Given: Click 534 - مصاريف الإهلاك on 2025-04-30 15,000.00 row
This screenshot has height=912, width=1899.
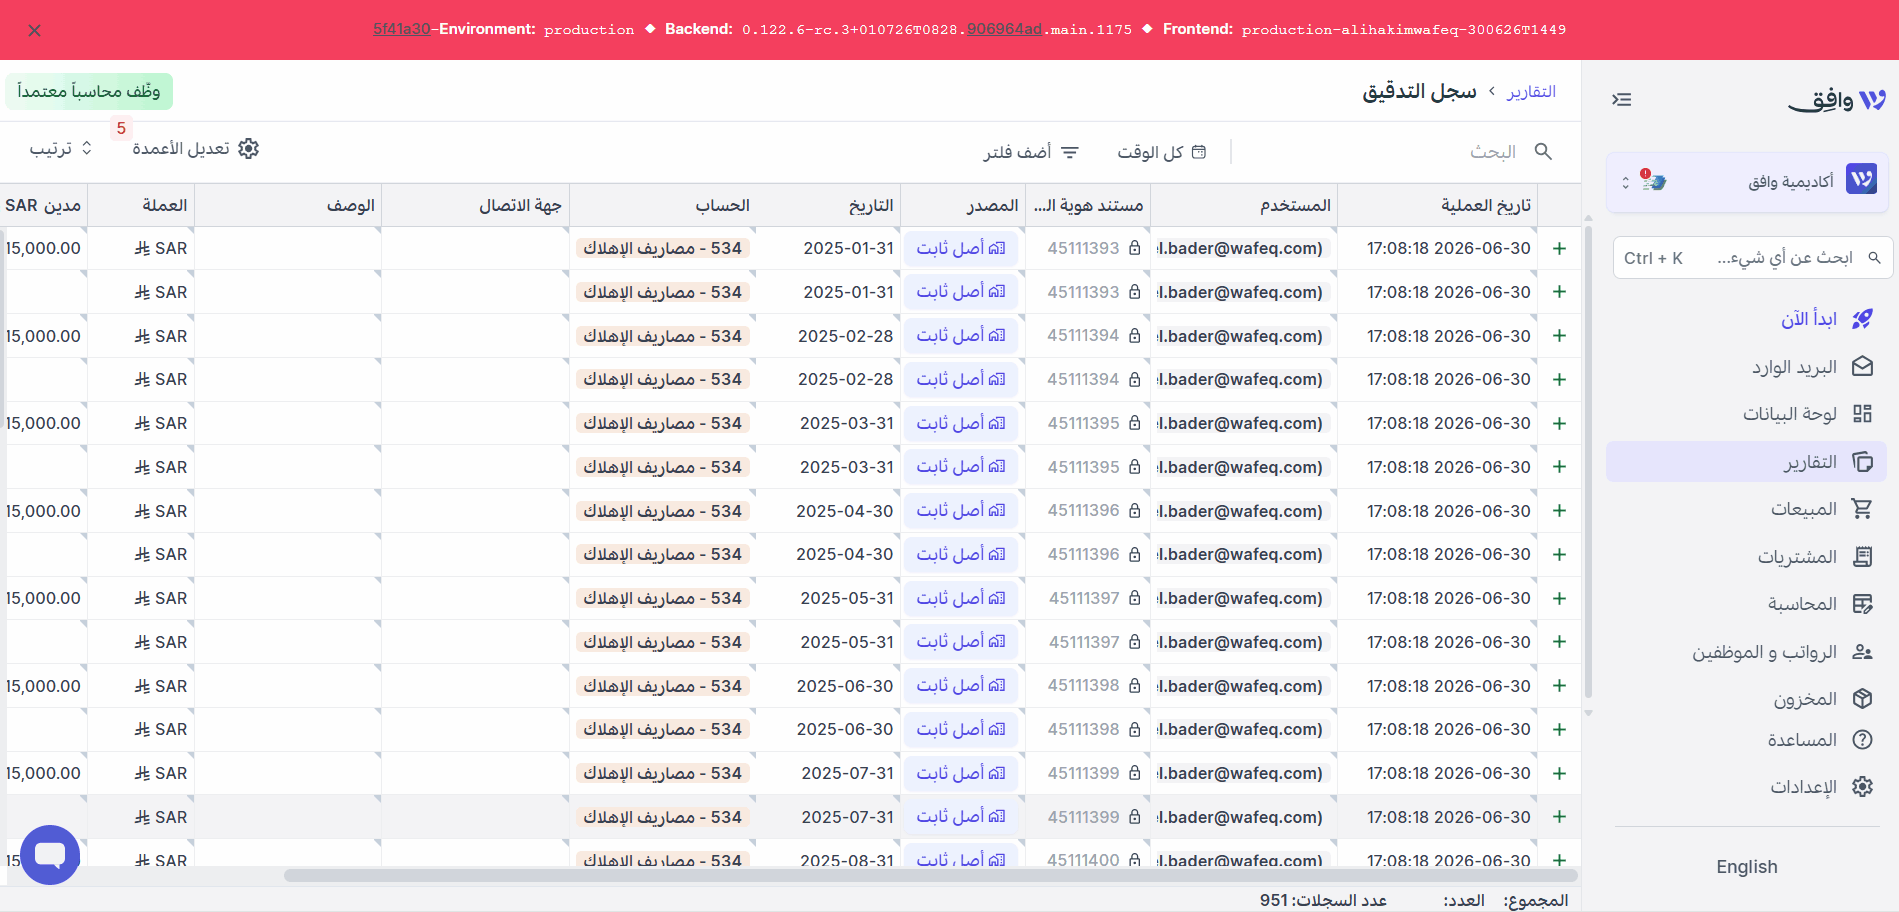Looking at the screenshot, I should [663, 511].
